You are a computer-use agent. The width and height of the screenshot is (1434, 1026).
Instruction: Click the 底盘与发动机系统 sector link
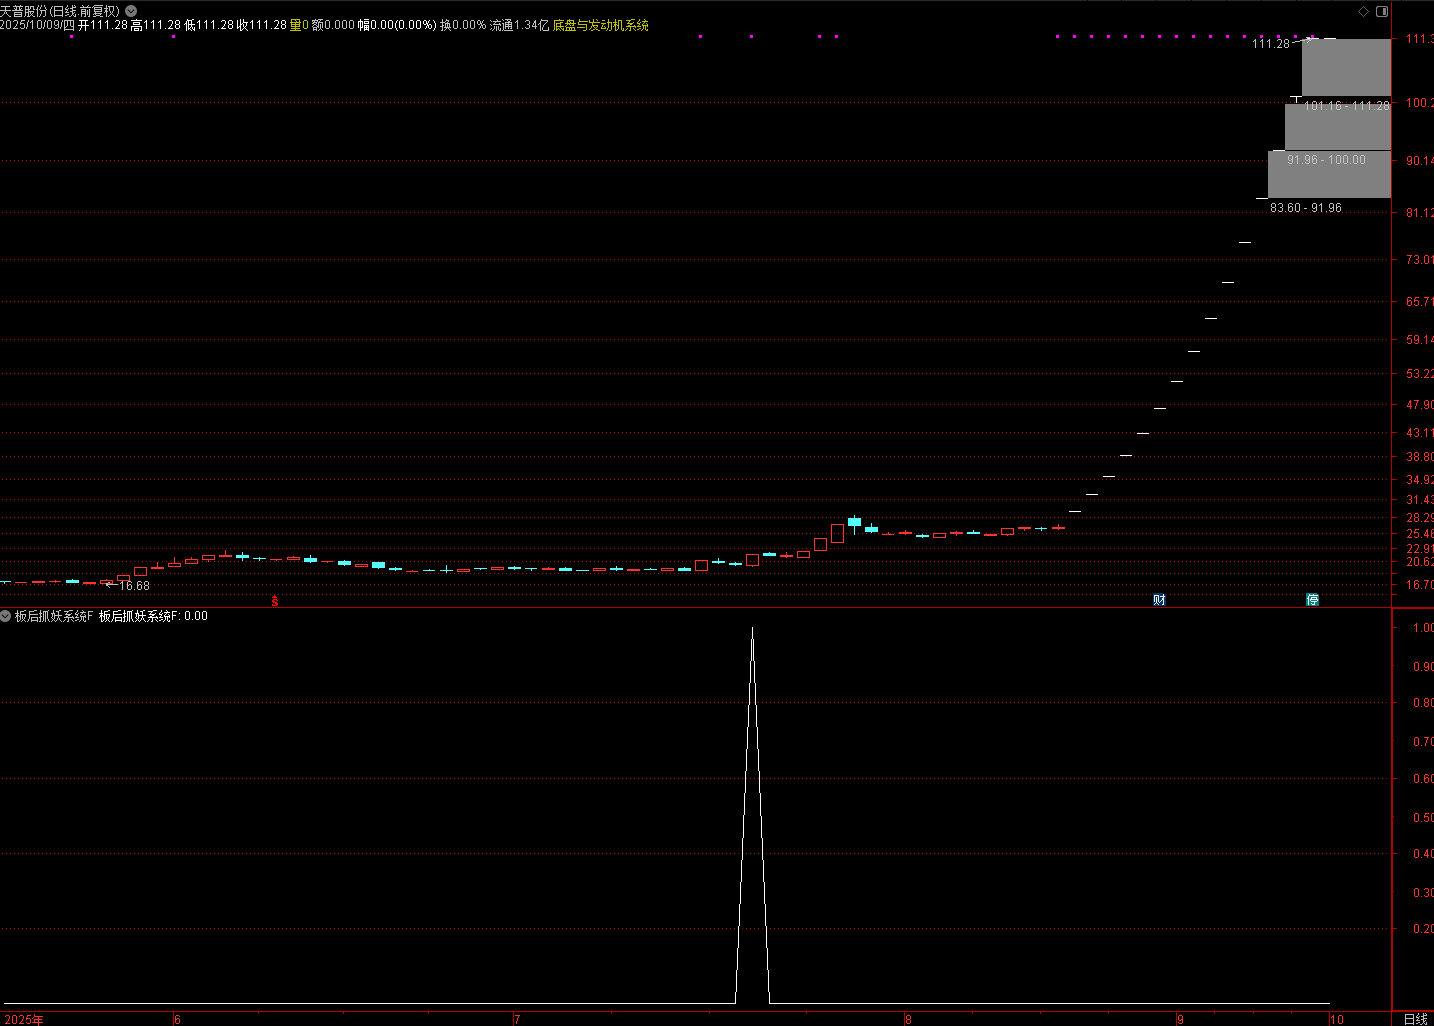[x=601, y=25]
